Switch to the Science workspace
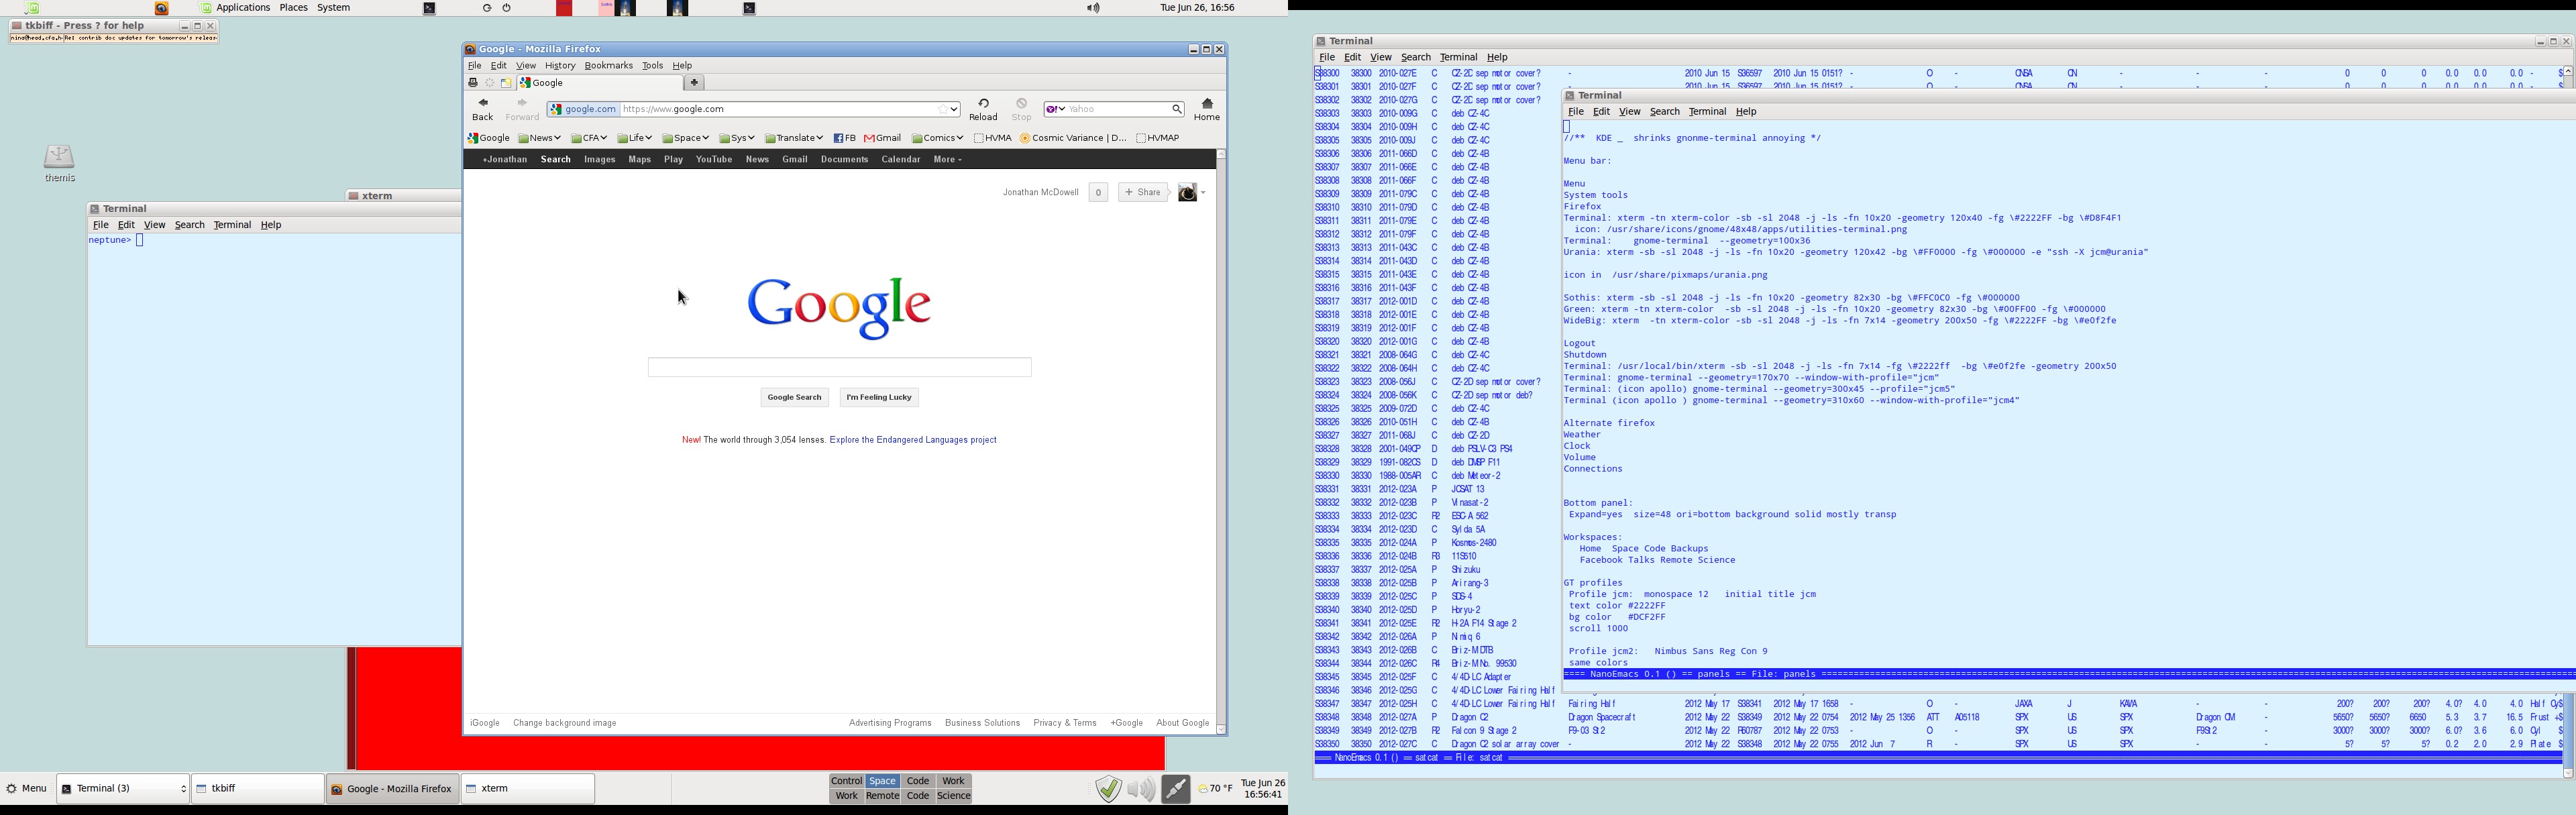 tap(954, 797)
